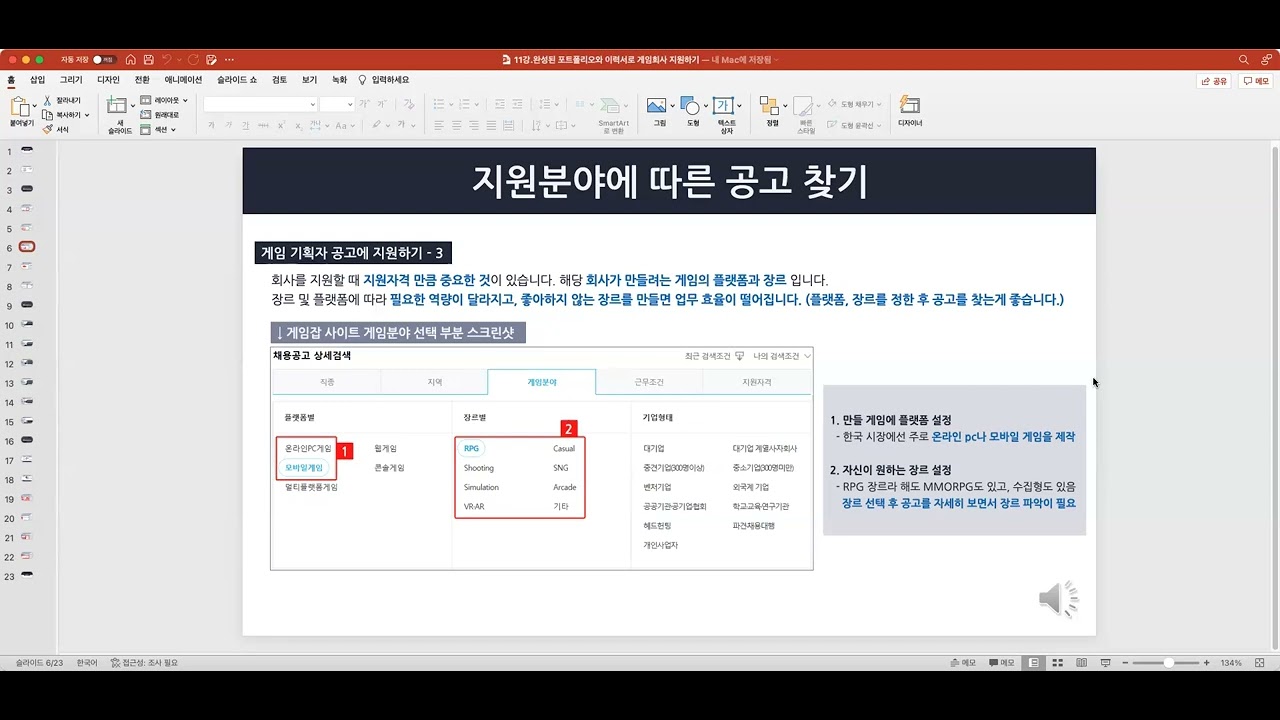
Task: Open the 섹션 section dropdown
Action: [159, 129]
